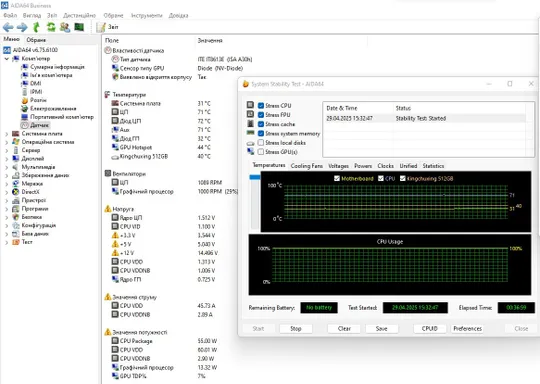Enable the Stress local disks checkbox
Viewport: 540px width, 384px height.
point(261,143)
